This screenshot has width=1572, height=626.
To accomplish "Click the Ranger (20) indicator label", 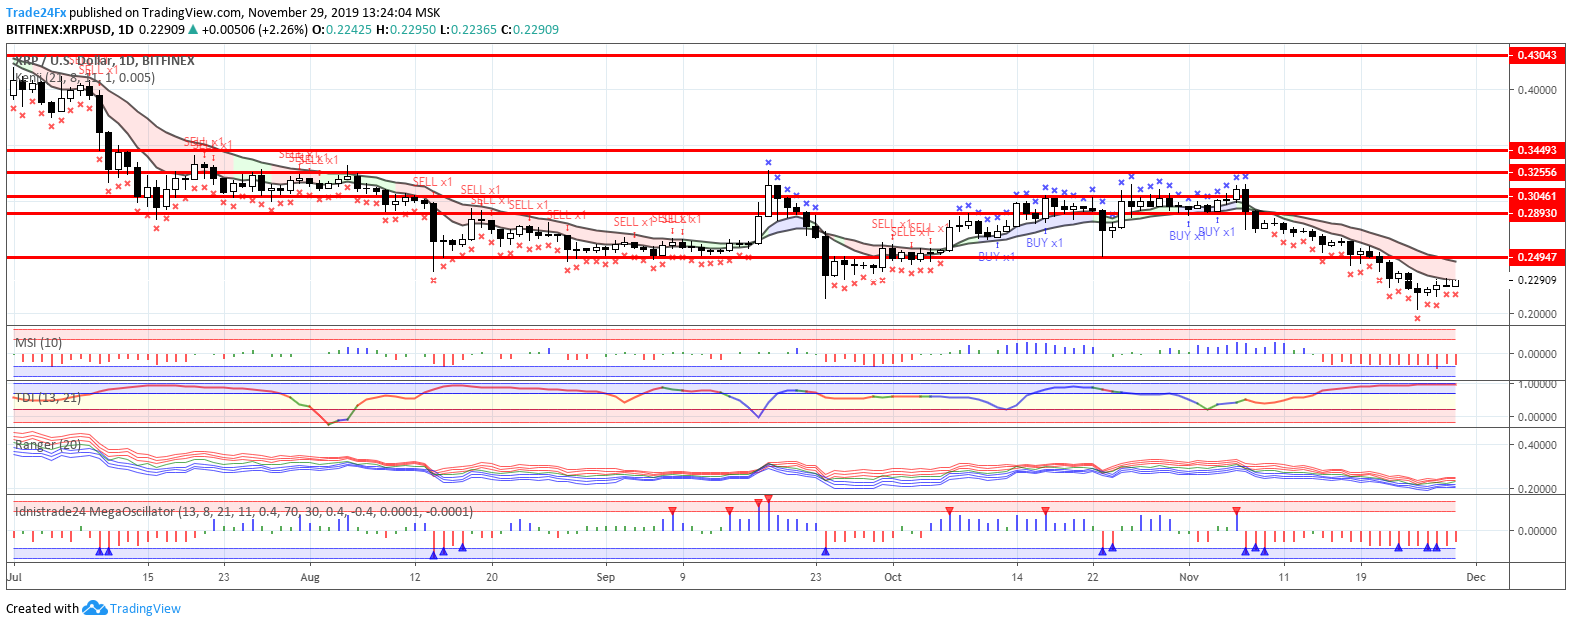I will coord(47,444).
